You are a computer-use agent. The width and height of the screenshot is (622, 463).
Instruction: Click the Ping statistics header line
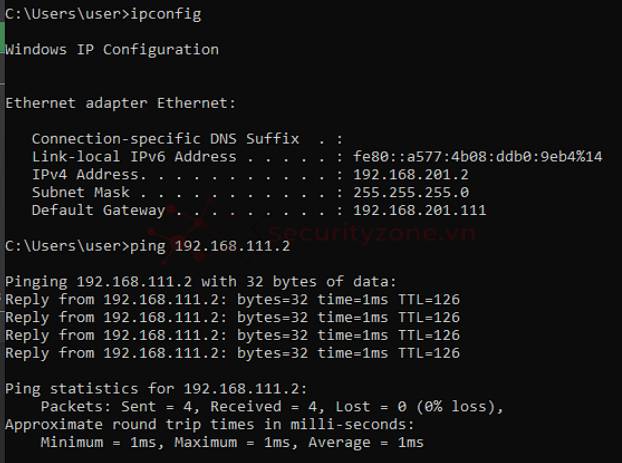click(156, 389)
